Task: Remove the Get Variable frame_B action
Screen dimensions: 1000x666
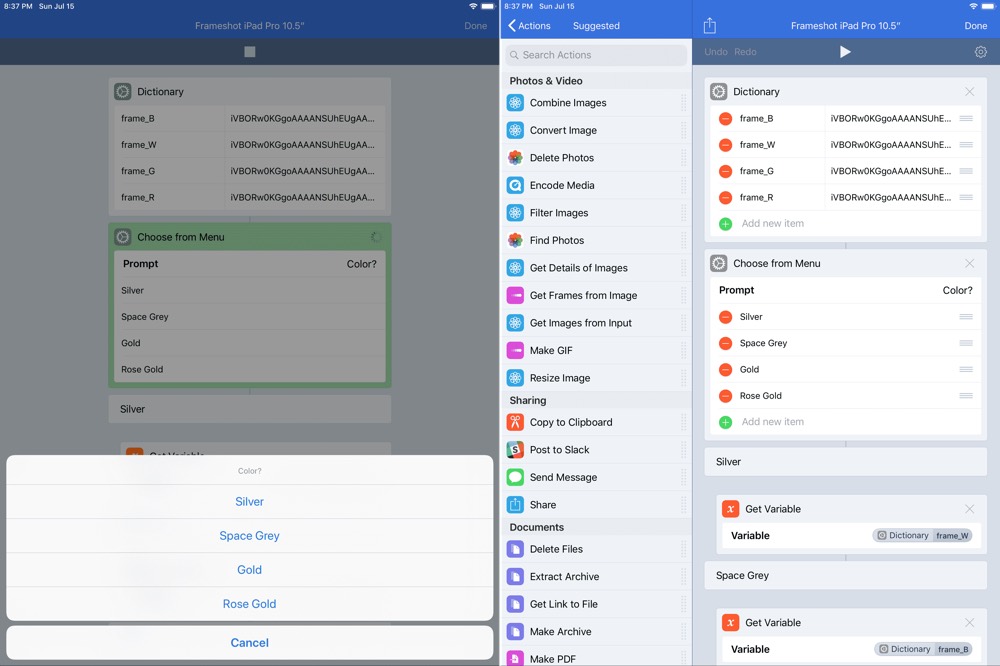Action: (x=969, y=623)
